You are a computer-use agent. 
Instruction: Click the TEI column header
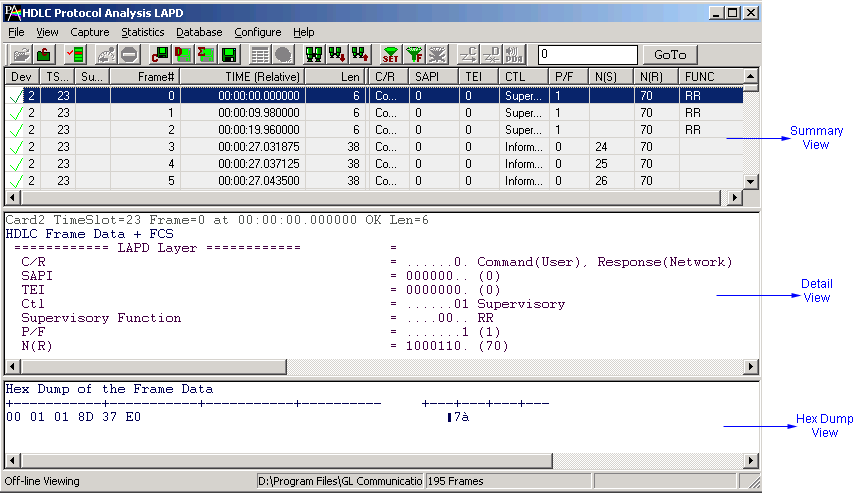click(x=478, y=76)
